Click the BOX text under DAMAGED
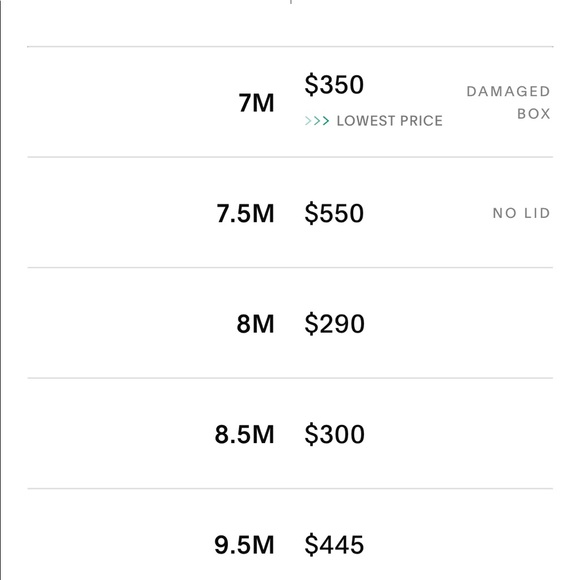This screenshot has width=580, height=580. (534, 114)
